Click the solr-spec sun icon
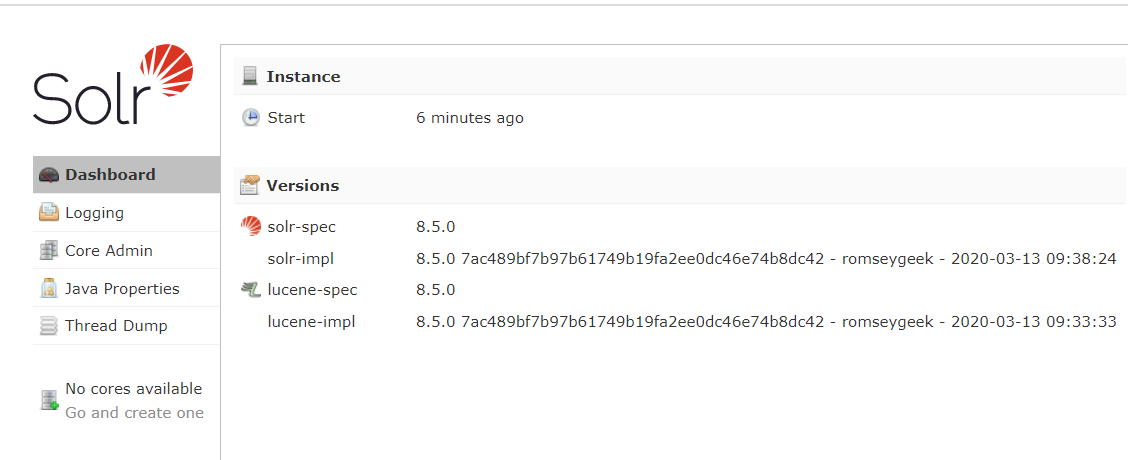1128x460 pixels. (250, 227)
